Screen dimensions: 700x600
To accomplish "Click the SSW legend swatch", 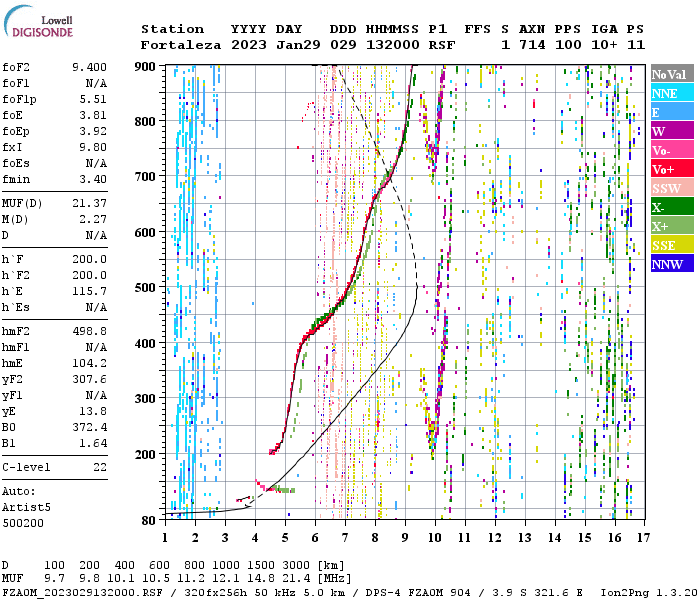I will tap(672, 188).
